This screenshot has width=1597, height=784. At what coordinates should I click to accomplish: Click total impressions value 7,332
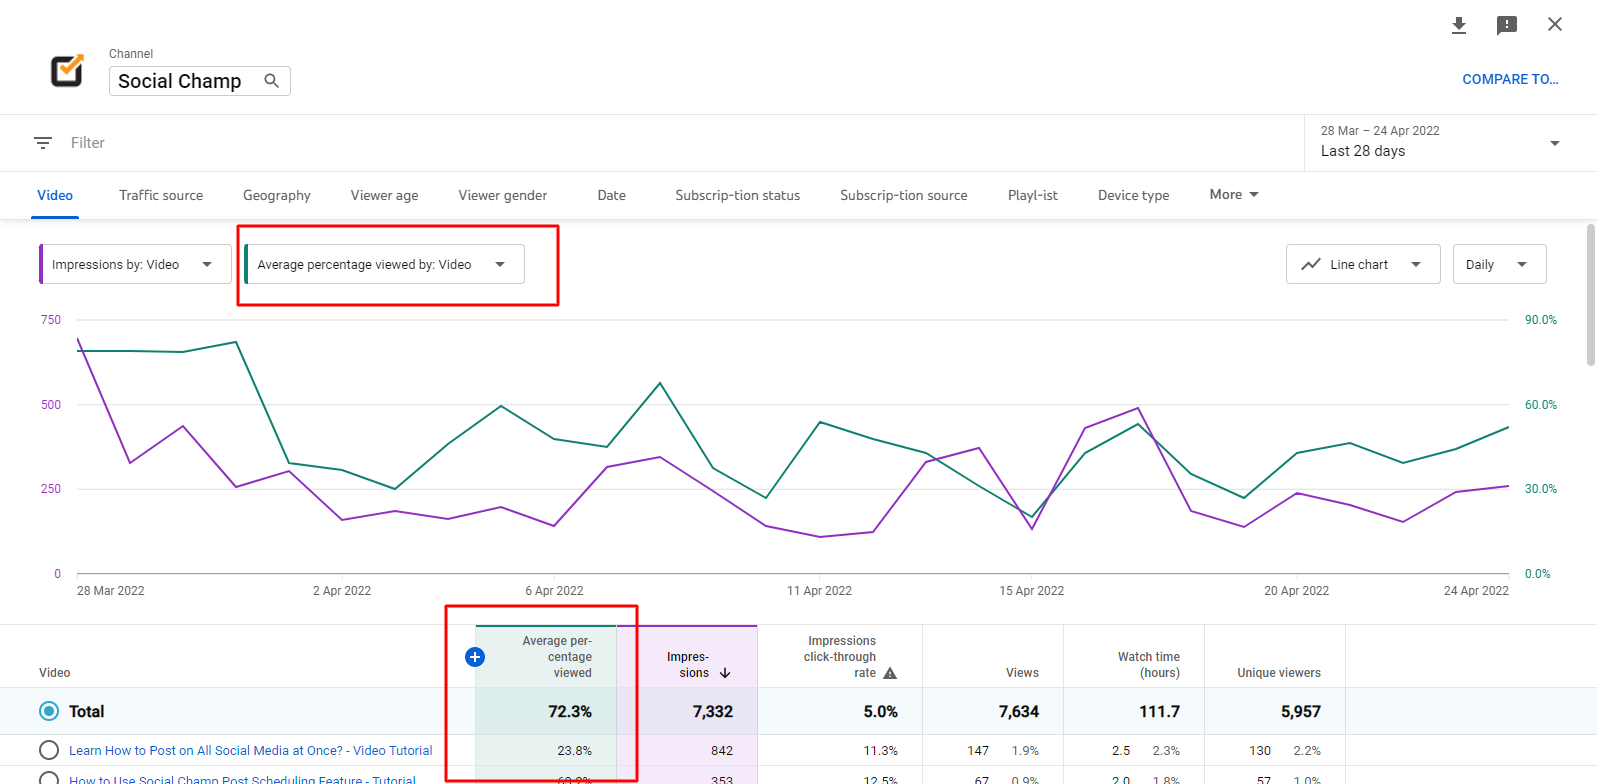click(x=713, y=712)
